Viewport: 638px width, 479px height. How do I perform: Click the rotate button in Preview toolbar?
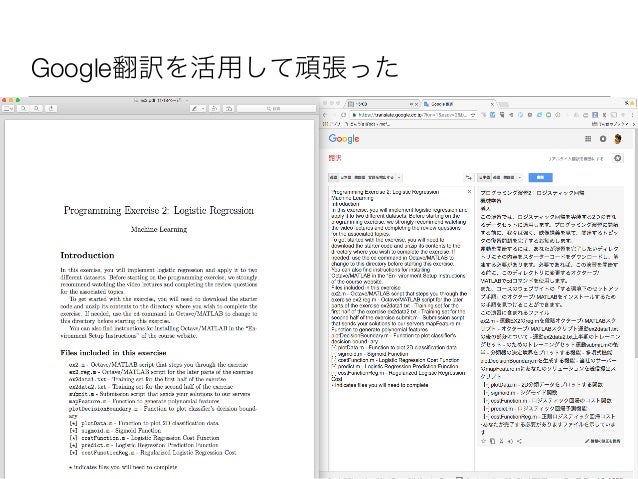point(215,109)
